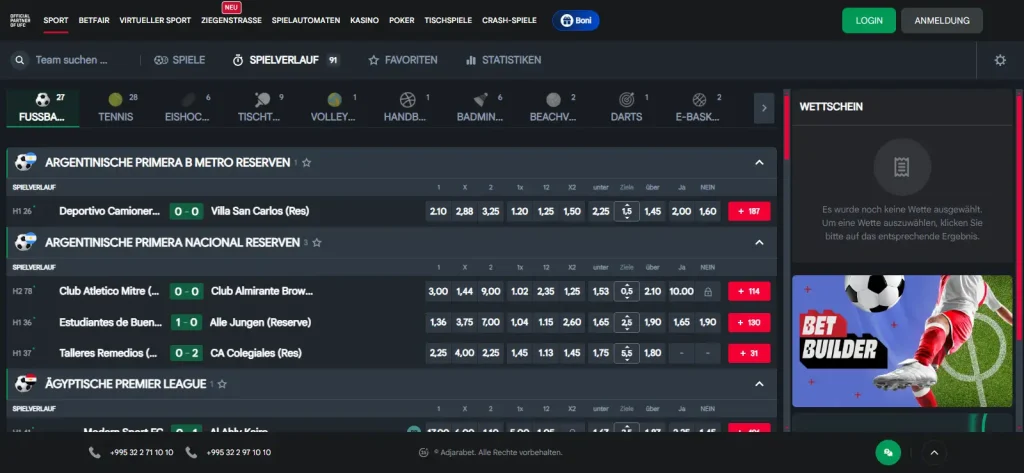Image resolution: width=1024 pixels, height=473 pixels.
Task: Select the Tischtennis paddle icon
Action: pos(262,100)
